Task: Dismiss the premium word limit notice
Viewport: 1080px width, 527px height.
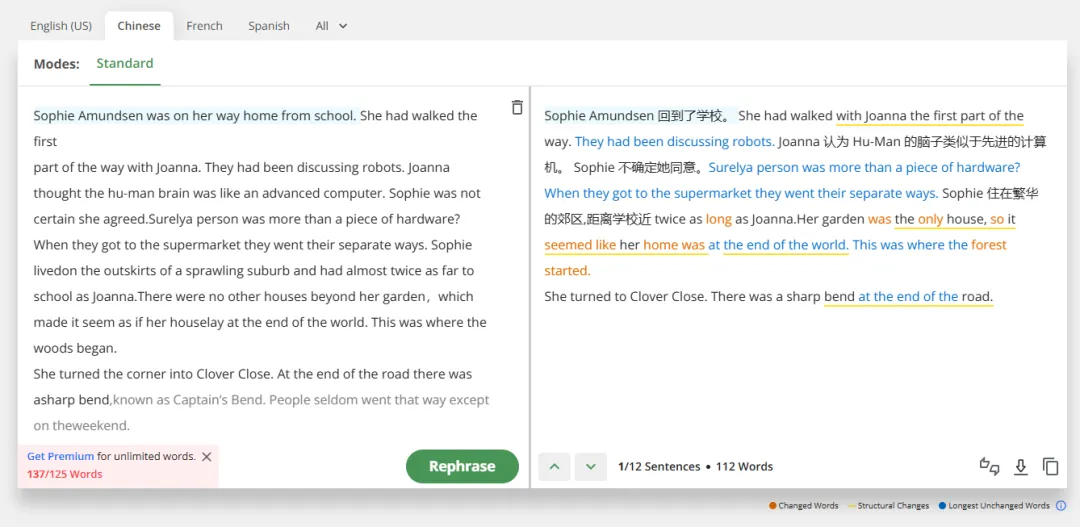Action: [207, 456]
